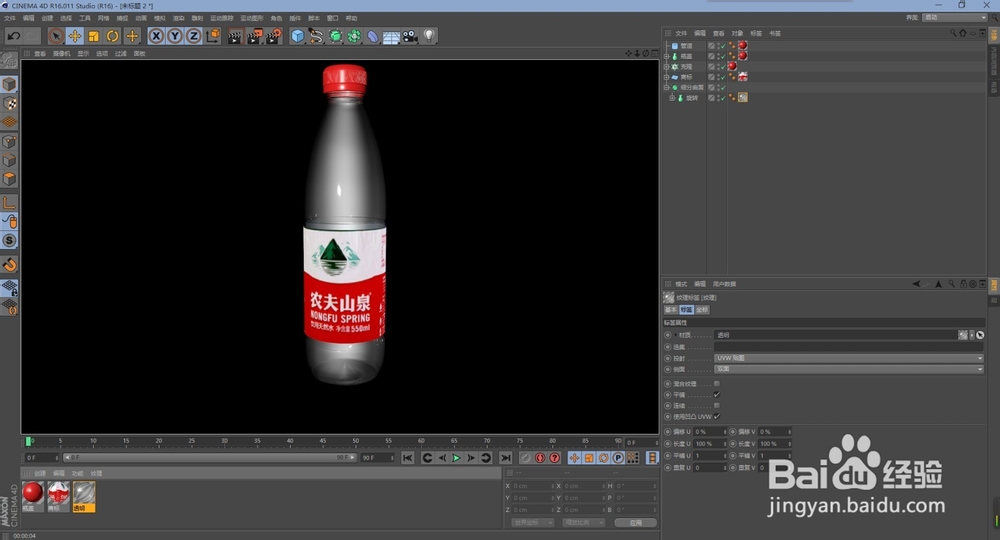Open the 文件 menu in main menu bar
1000x540 pixels.
(10, 18)
